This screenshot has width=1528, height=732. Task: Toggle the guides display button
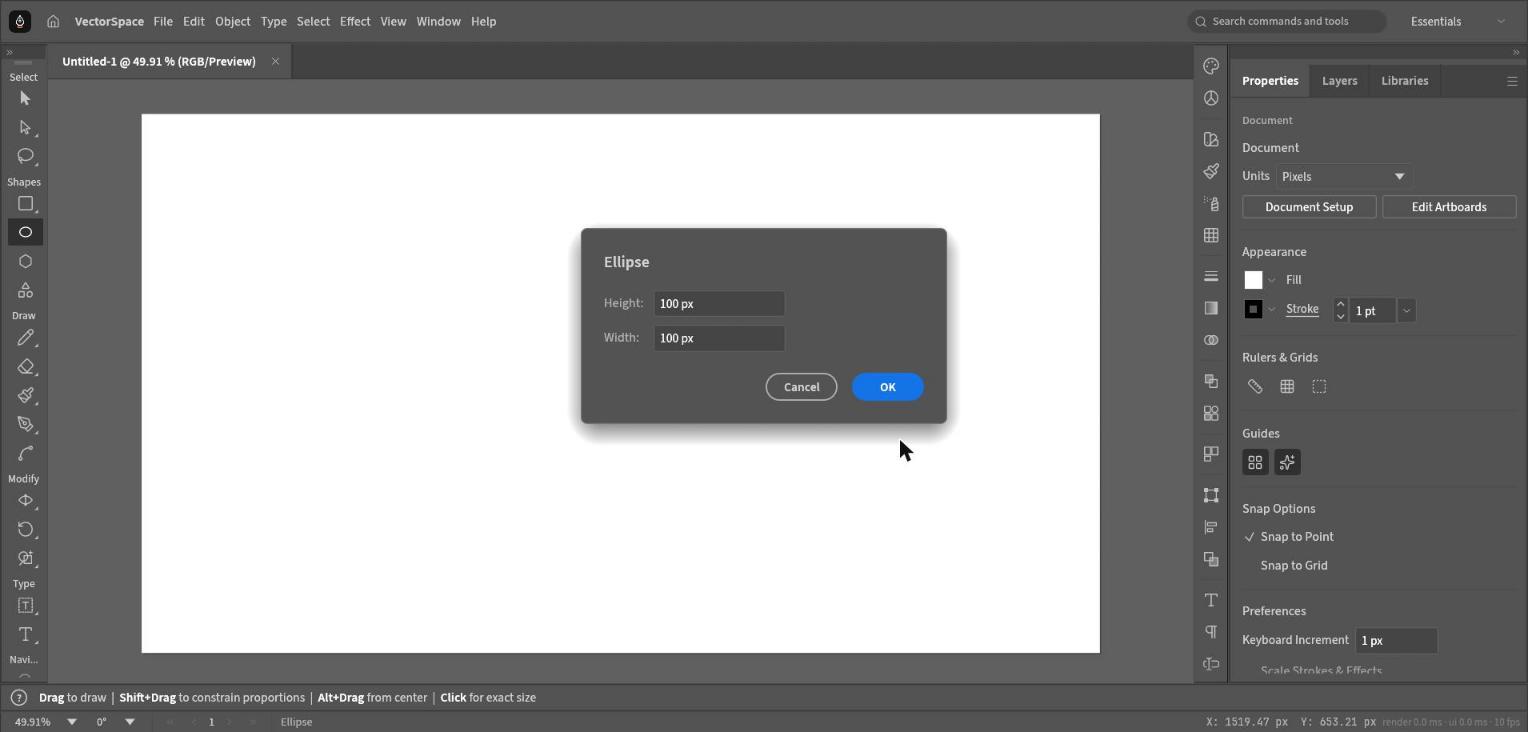[x=1255, y=462]
